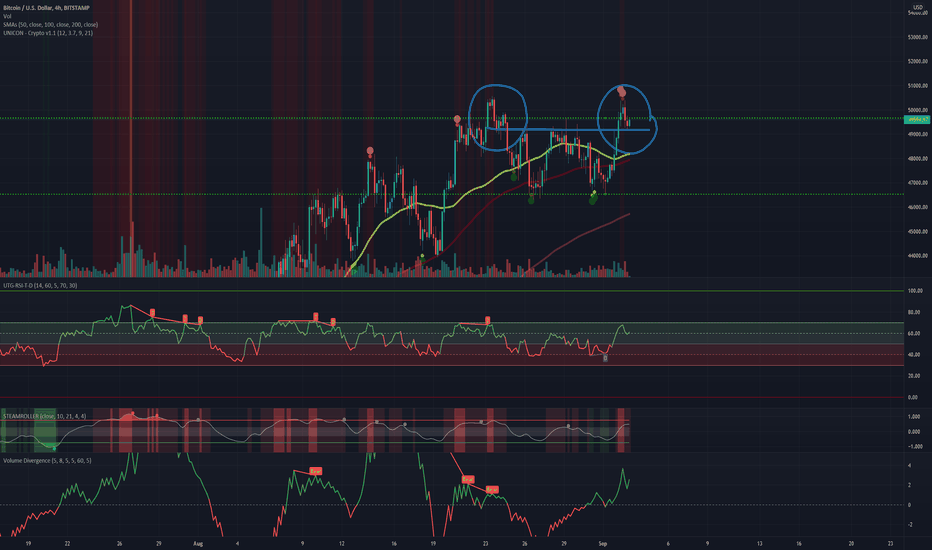Click the 19 date on the left of the time axis
932x550 pixels.
tap(28, 543)
